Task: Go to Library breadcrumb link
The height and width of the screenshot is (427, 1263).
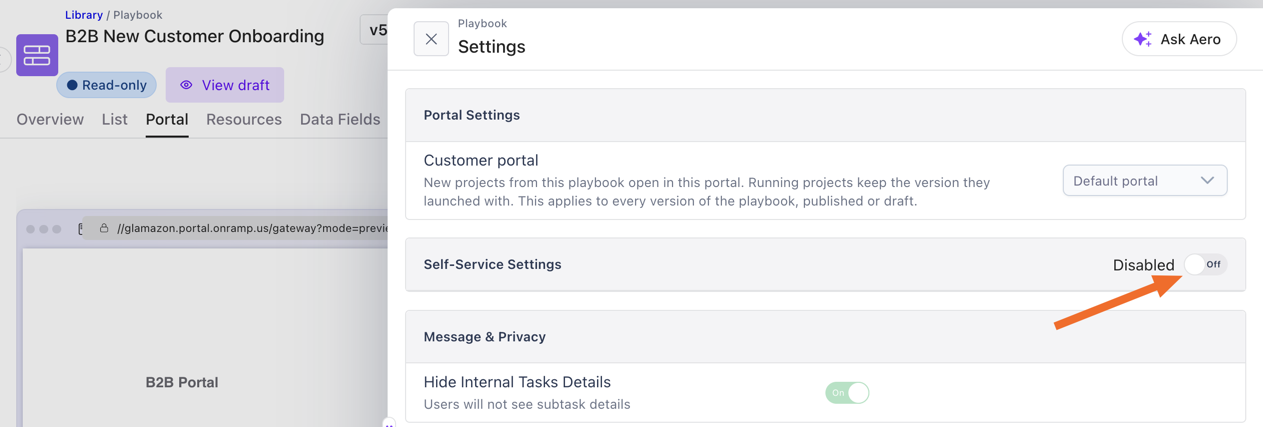Action: click(84, 15)
